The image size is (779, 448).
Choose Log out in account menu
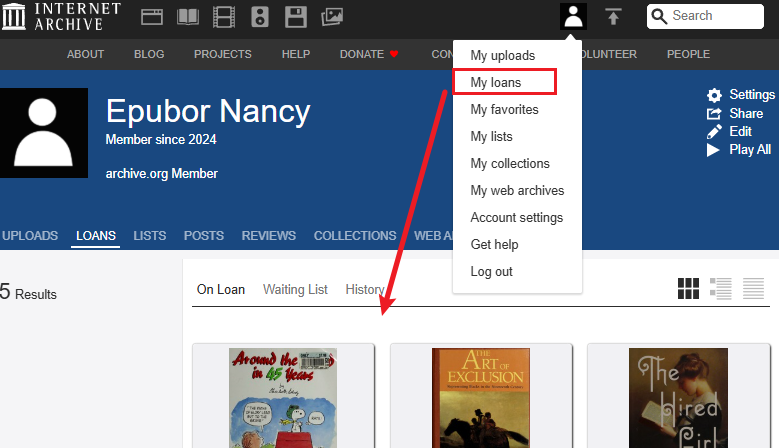pyautogui.click(x=491, y=272)
